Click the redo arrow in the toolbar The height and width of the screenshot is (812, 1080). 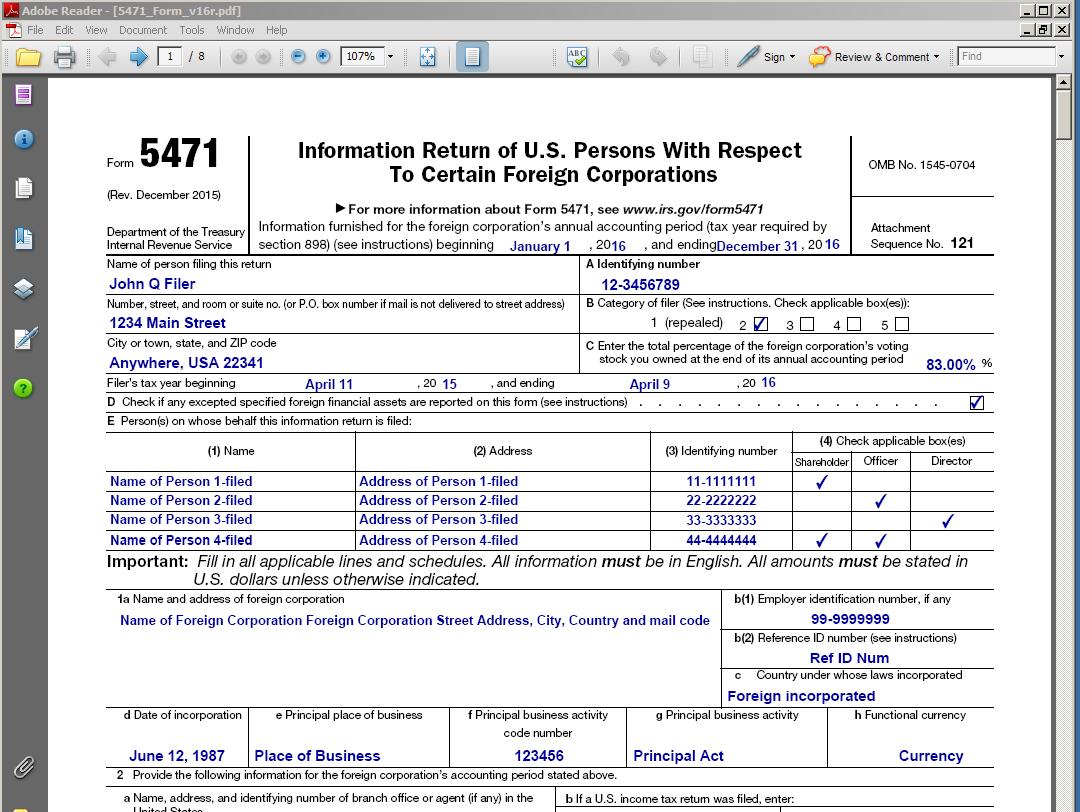tap(658, 56)
